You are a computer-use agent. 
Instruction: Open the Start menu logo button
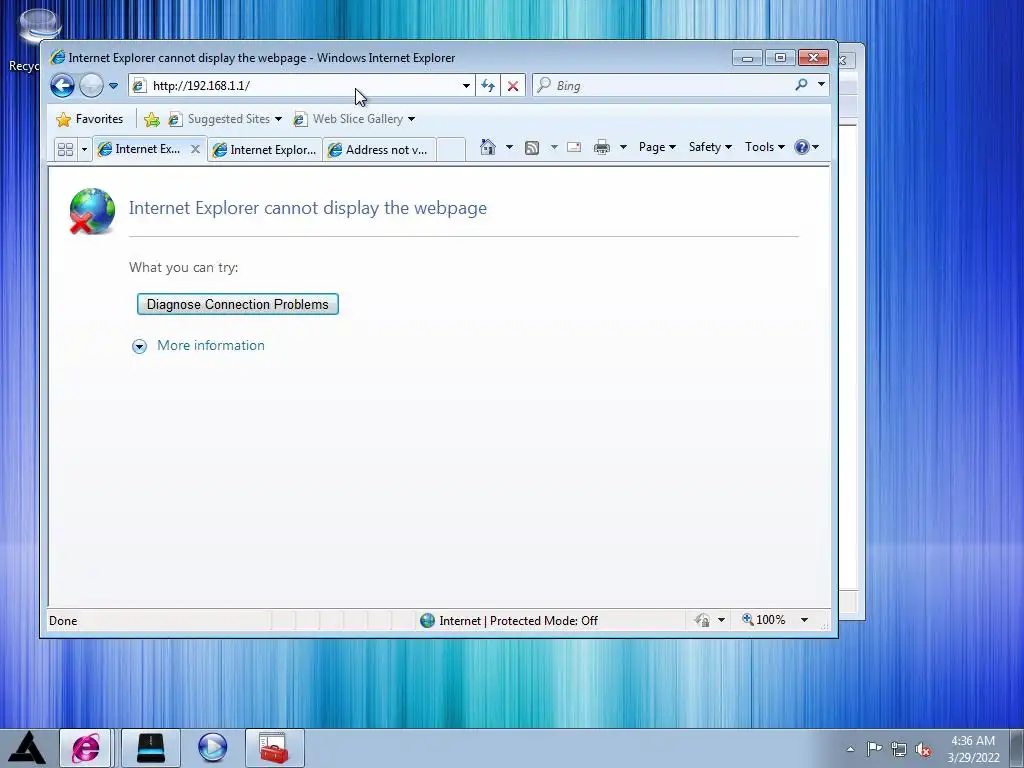tap(27, 748)
